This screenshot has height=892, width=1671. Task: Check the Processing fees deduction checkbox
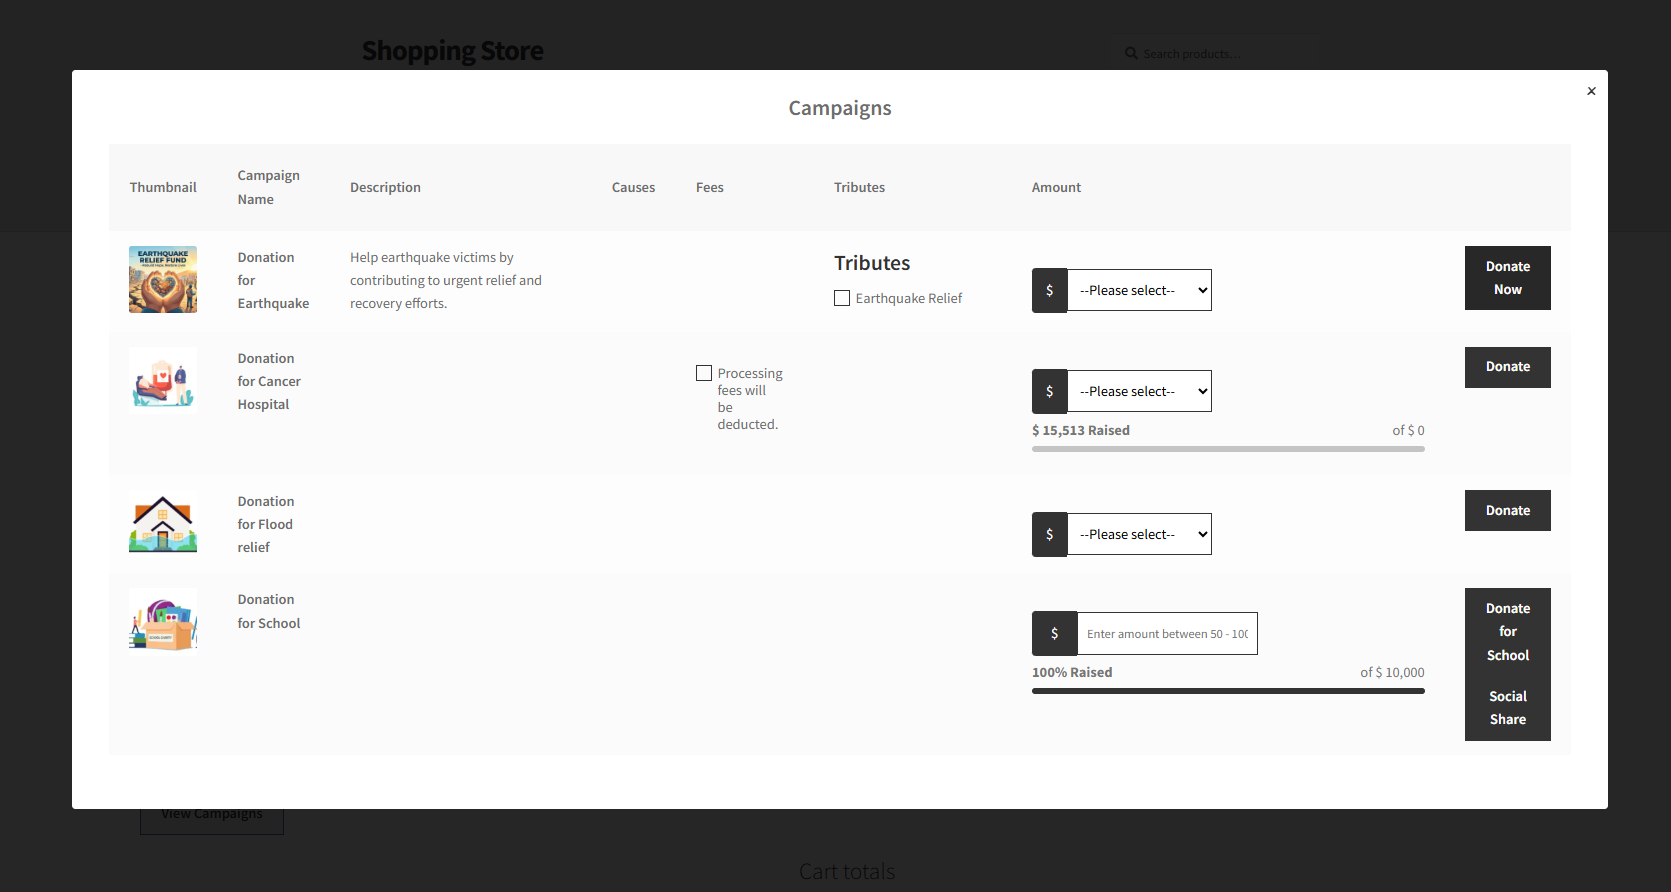coord(704,373)
